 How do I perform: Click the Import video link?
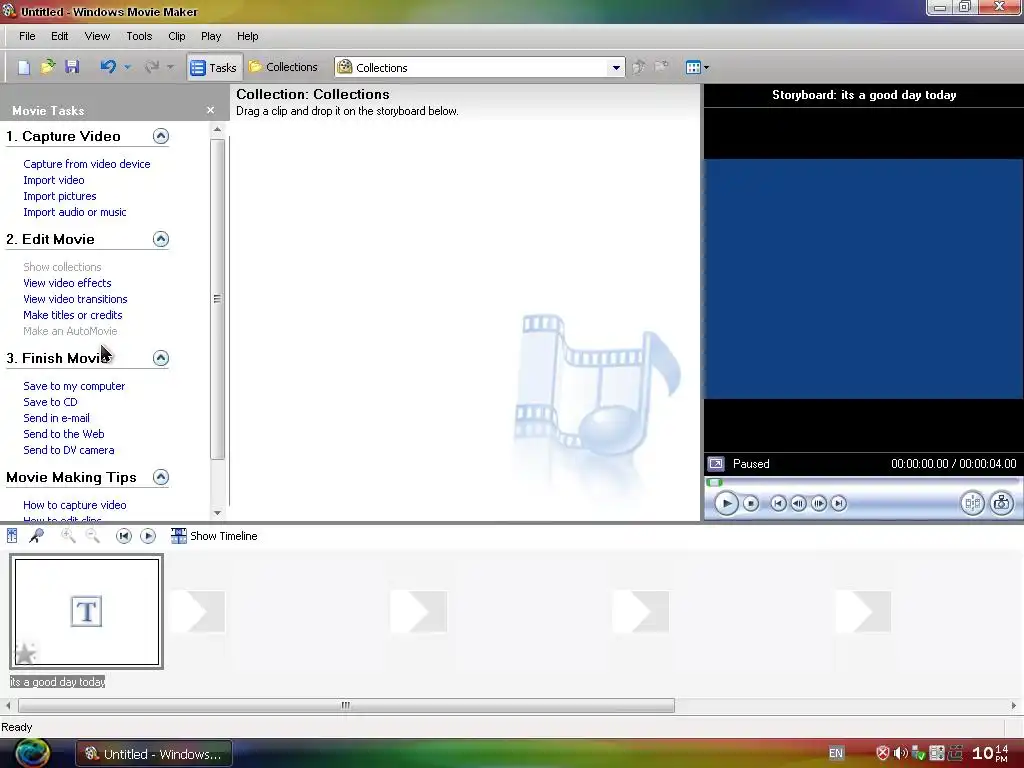54,180
